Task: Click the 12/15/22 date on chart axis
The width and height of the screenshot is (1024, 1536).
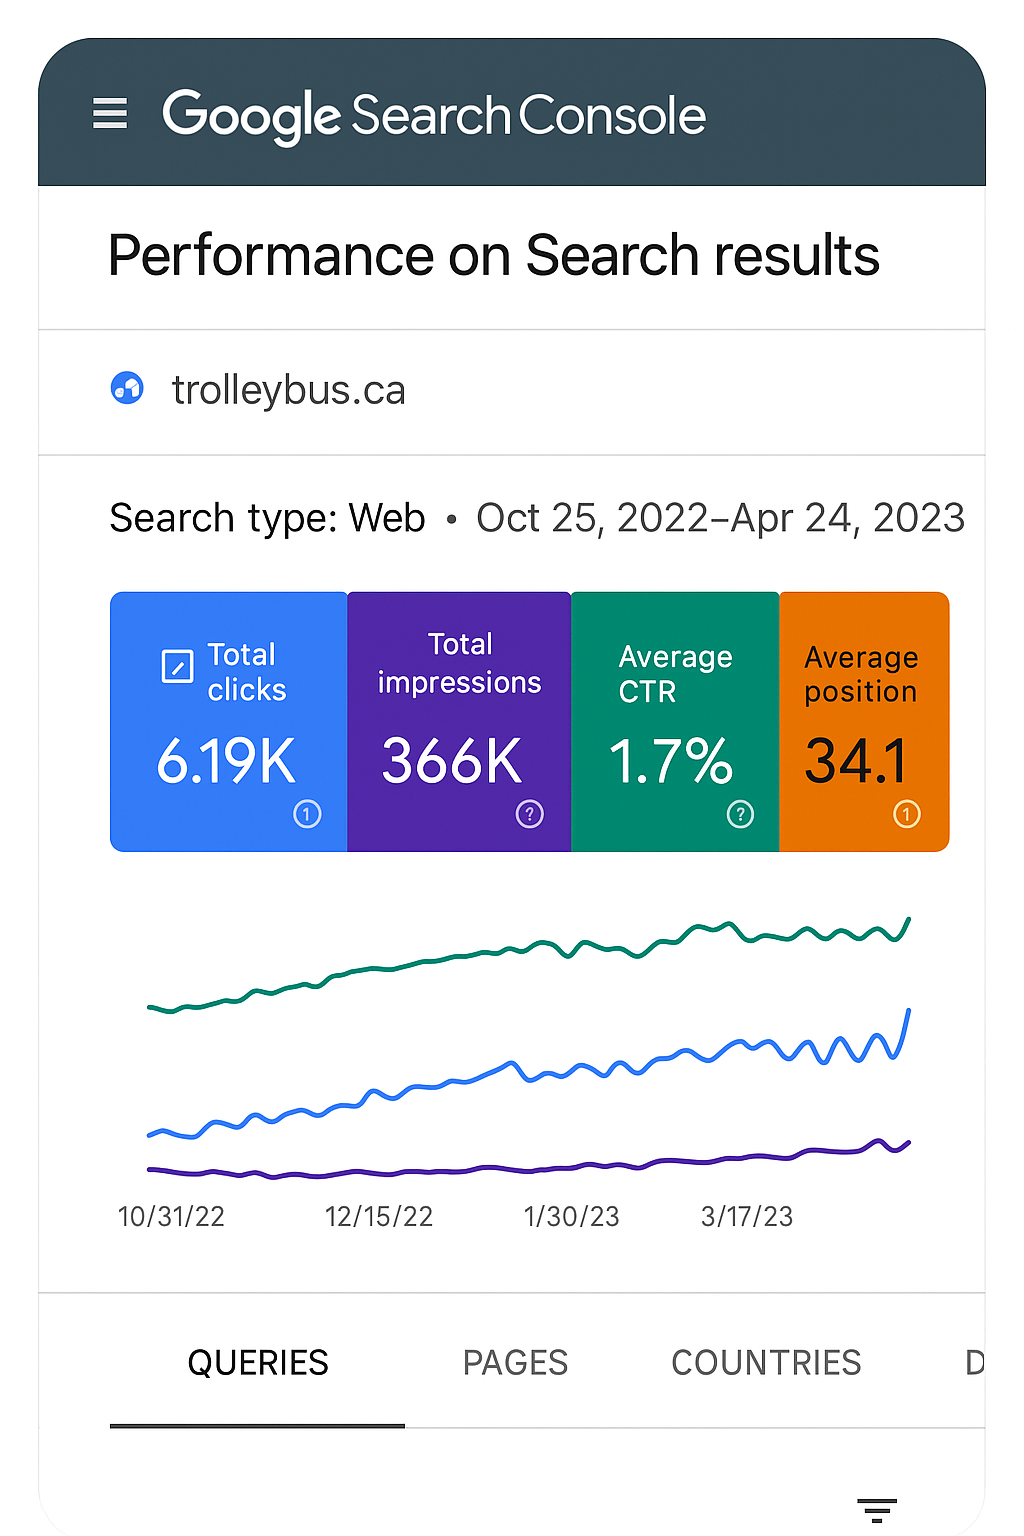Action: [378, 1216]
